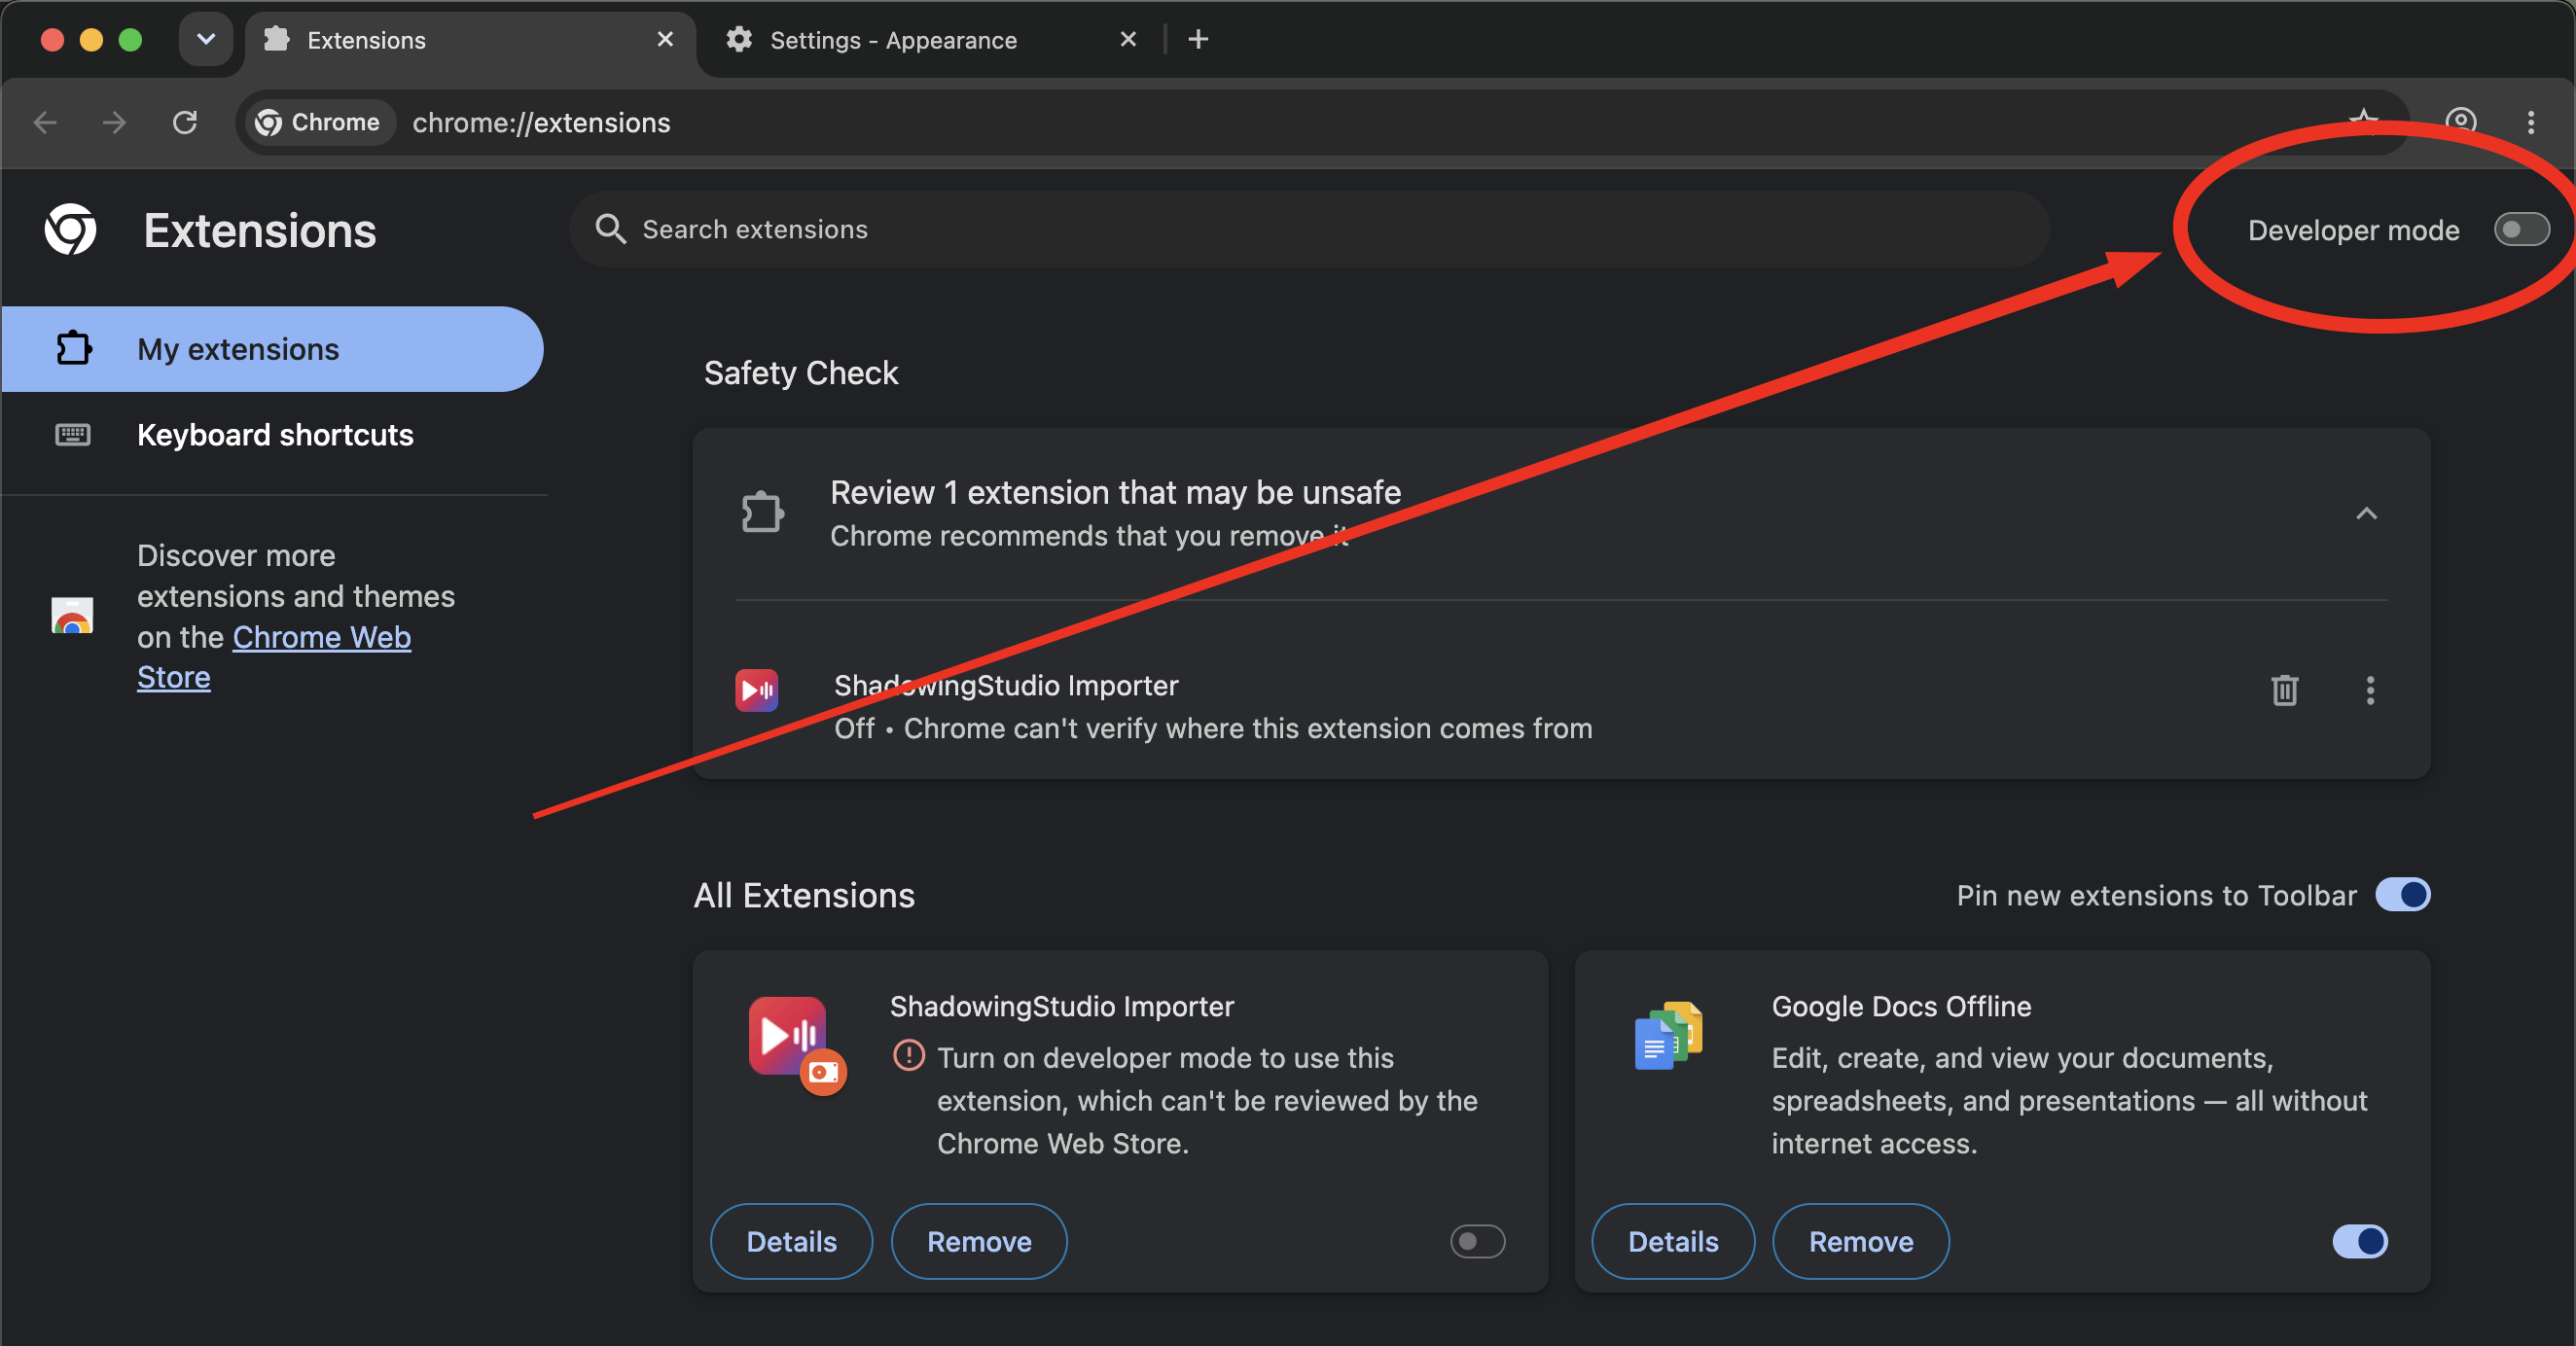Click the Chrome logo beside Extensions title
This screenshot has width=2576, height=1346.
(x=71, y=230)
